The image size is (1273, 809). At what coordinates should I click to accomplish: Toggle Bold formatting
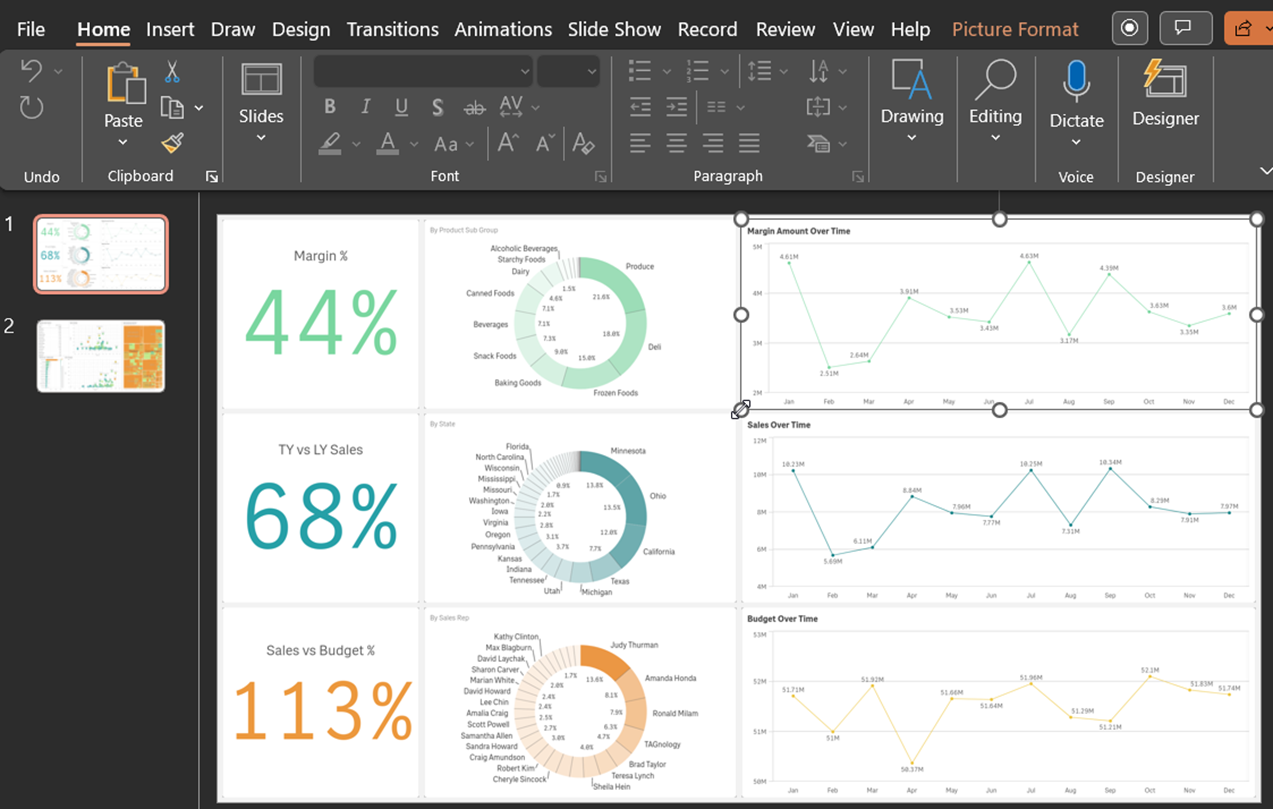point(329,107)
